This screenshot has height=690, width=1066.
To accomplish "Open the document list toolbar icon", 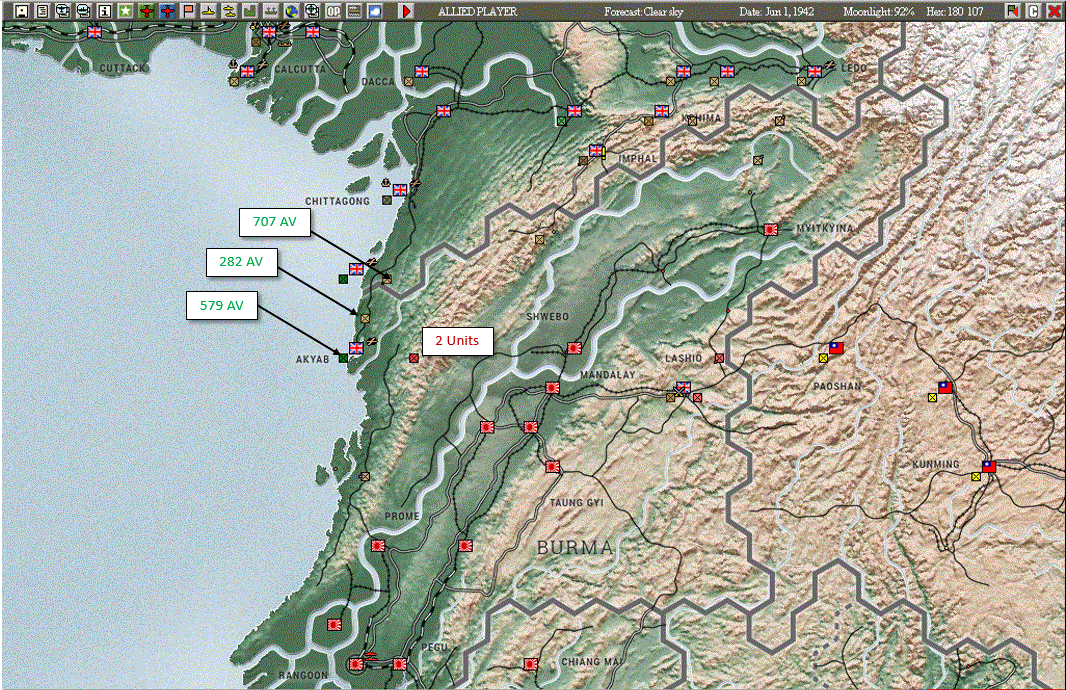I will (42, 11).
